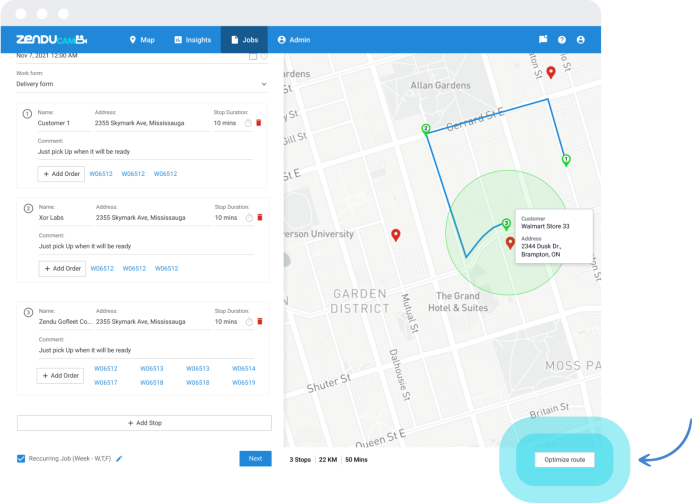This screenshot has height=503, width=700.
Task: Click the Next button
Action: click(x=255, y=458)
